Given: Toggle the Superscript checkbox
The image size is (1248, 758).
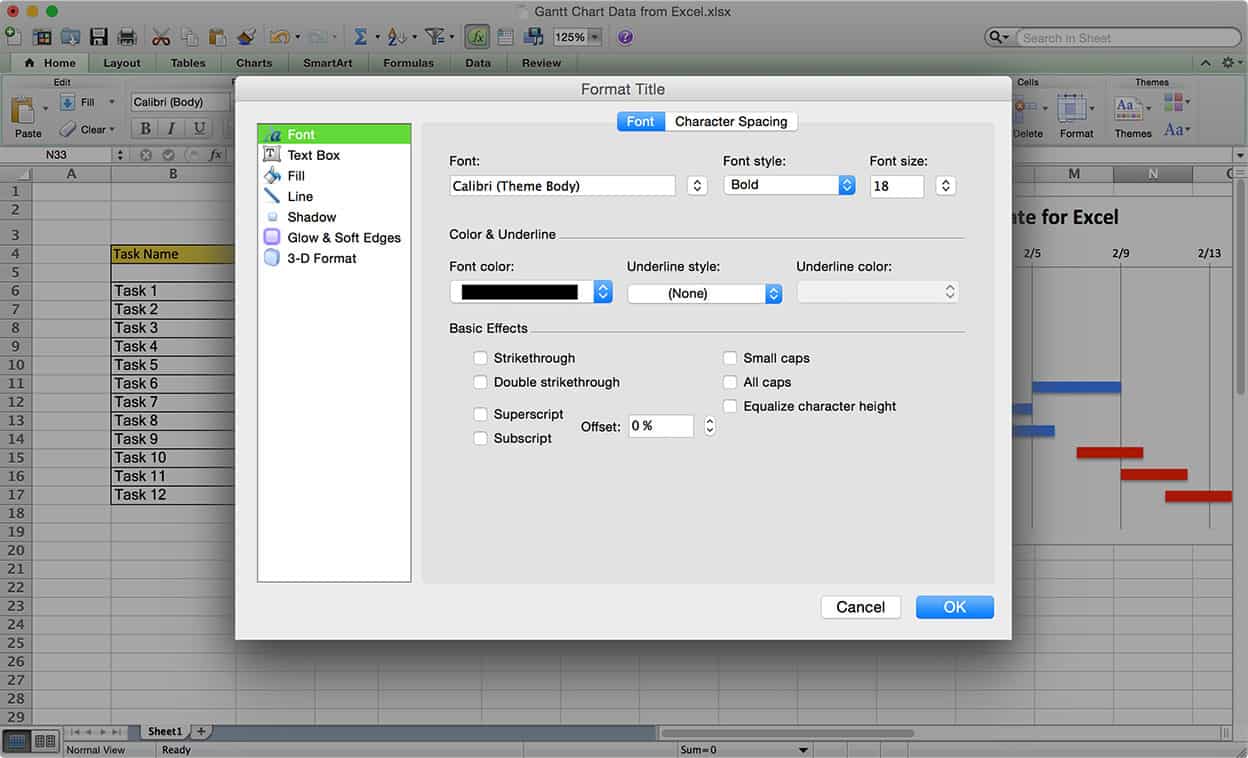Looking at the screenshot, I should point(481,414).
